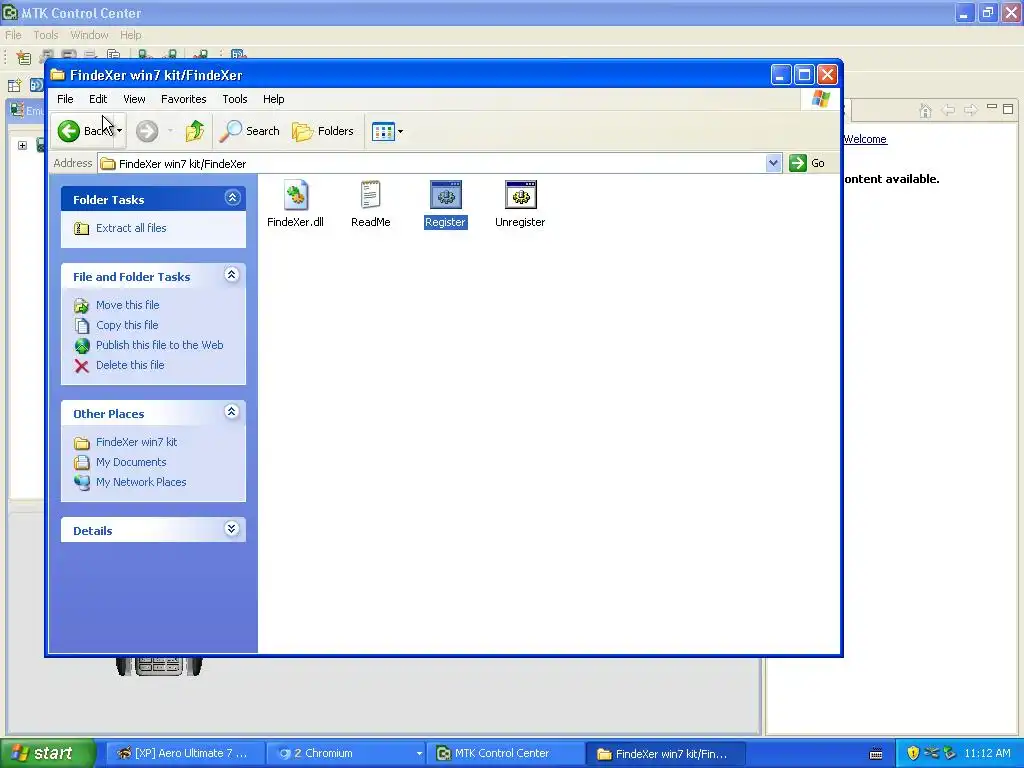Open the Views dropdown arrow
The width and height of the screenshot is (1024, 768).
400,131
